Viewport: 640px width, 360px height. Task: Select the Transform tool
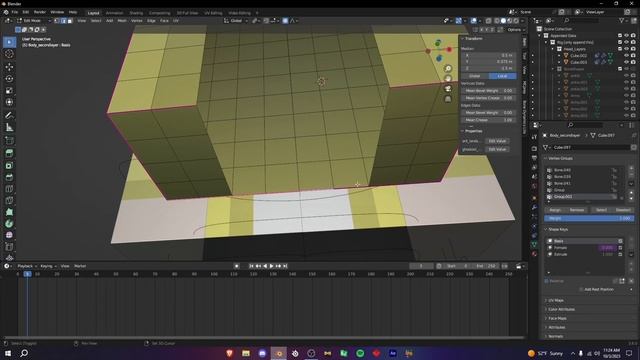9,102
